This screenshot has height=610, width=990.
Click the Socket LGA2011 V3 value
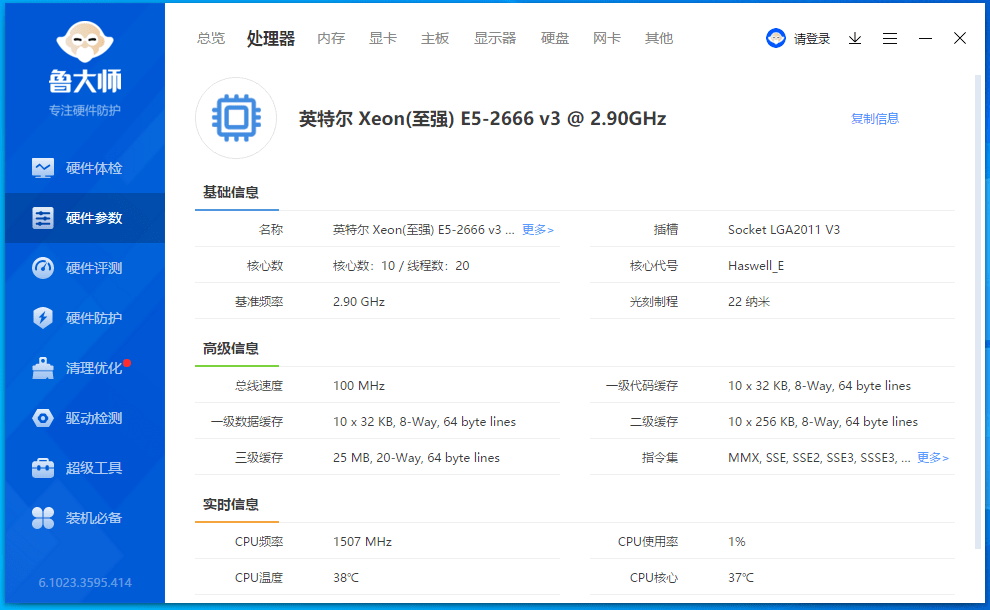click(x=784, y=230)
